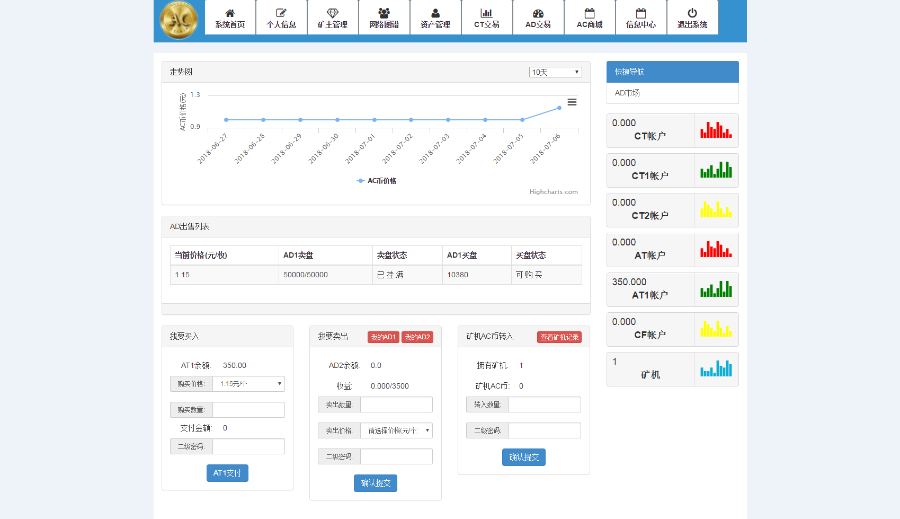Click the 收益 0.000/3500 value

coord(390,386)
